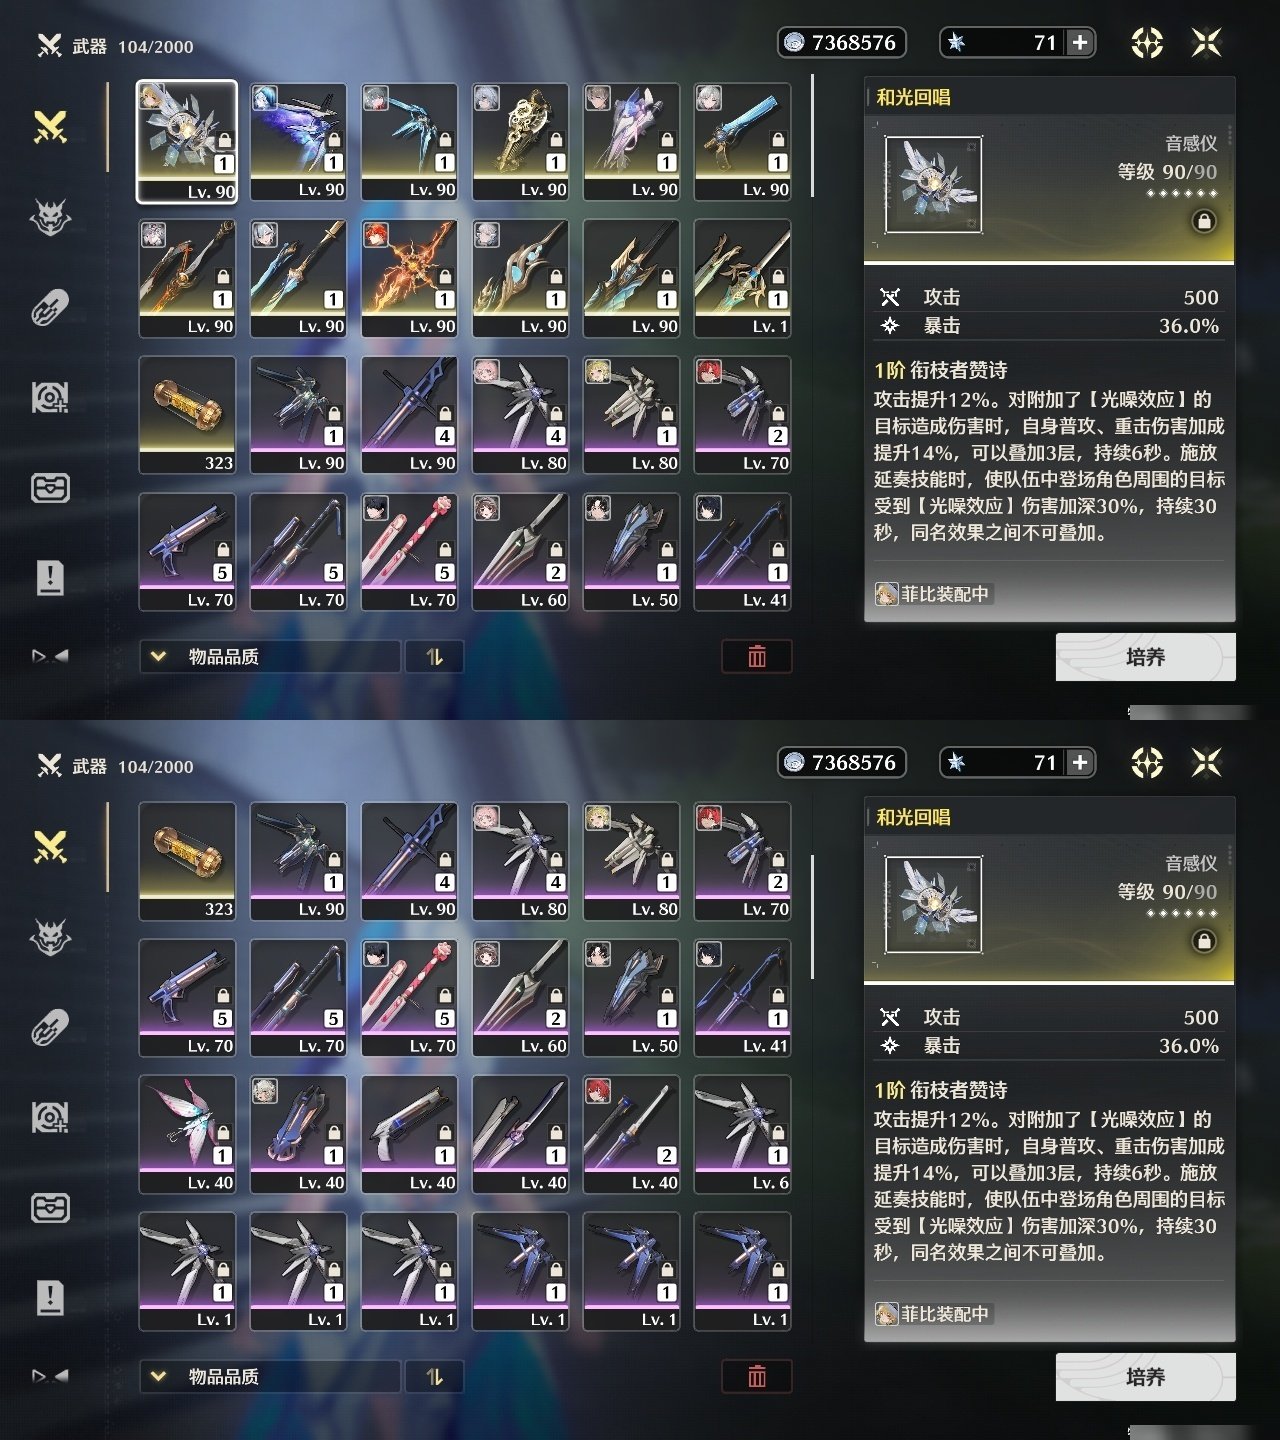The height and width of the screenshot is (1440, 1280).
Task: Toggle the sort order arrows in the top panel
Action: pyautogui.click(x=434, y=656)
